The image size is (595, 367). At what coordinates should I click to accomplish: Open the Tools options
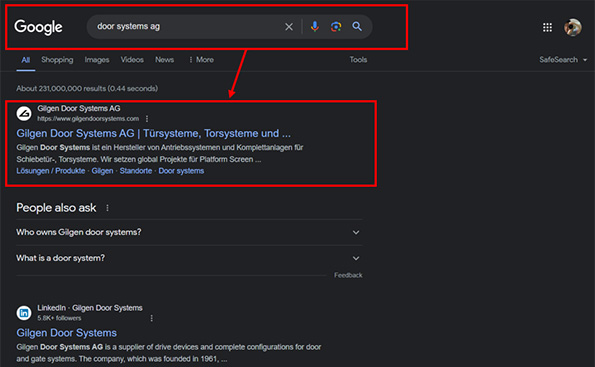coord(358,60)
